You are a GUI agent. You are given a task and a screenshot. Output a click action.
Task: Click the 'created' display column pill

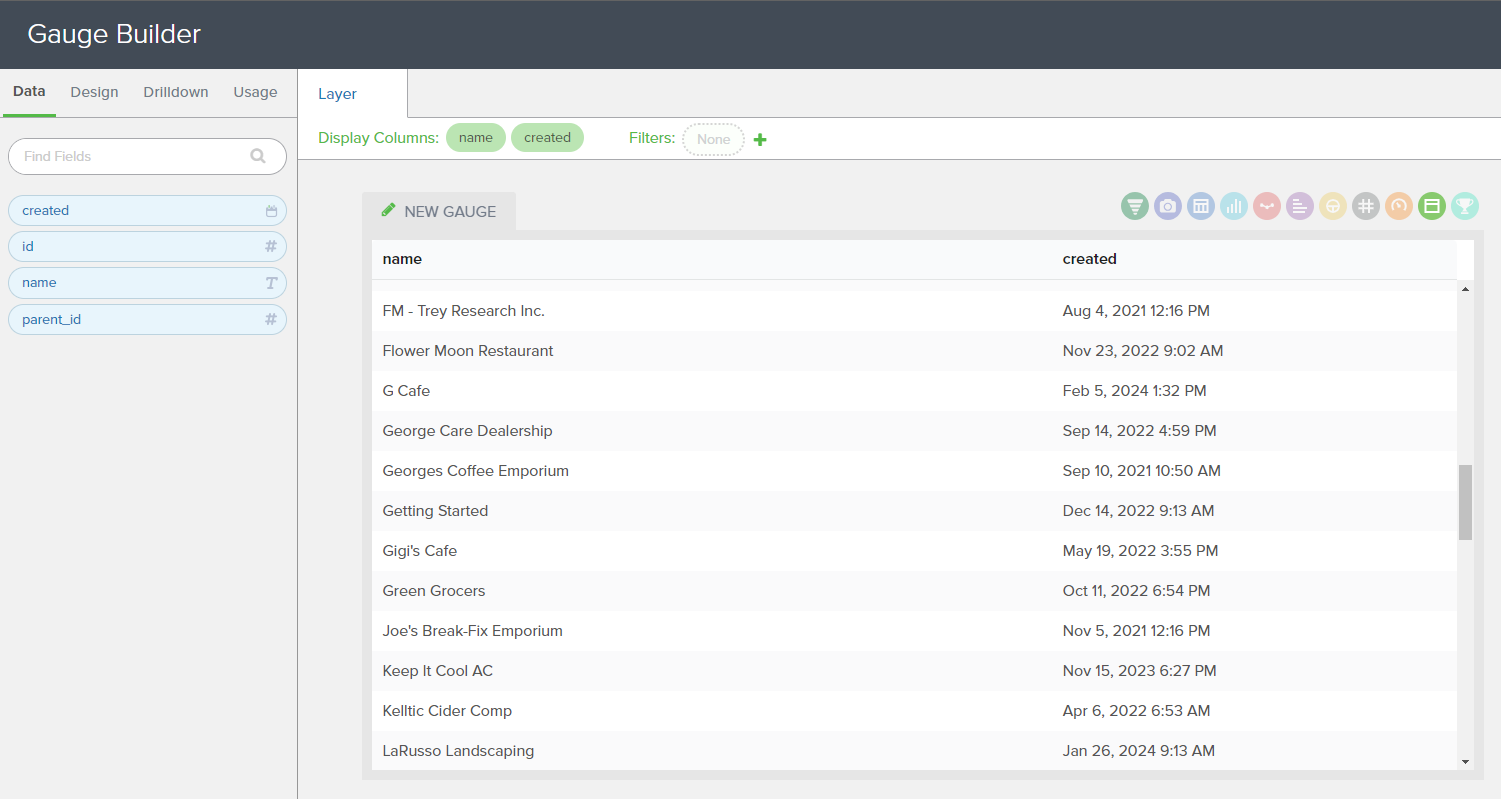(547, 138)
